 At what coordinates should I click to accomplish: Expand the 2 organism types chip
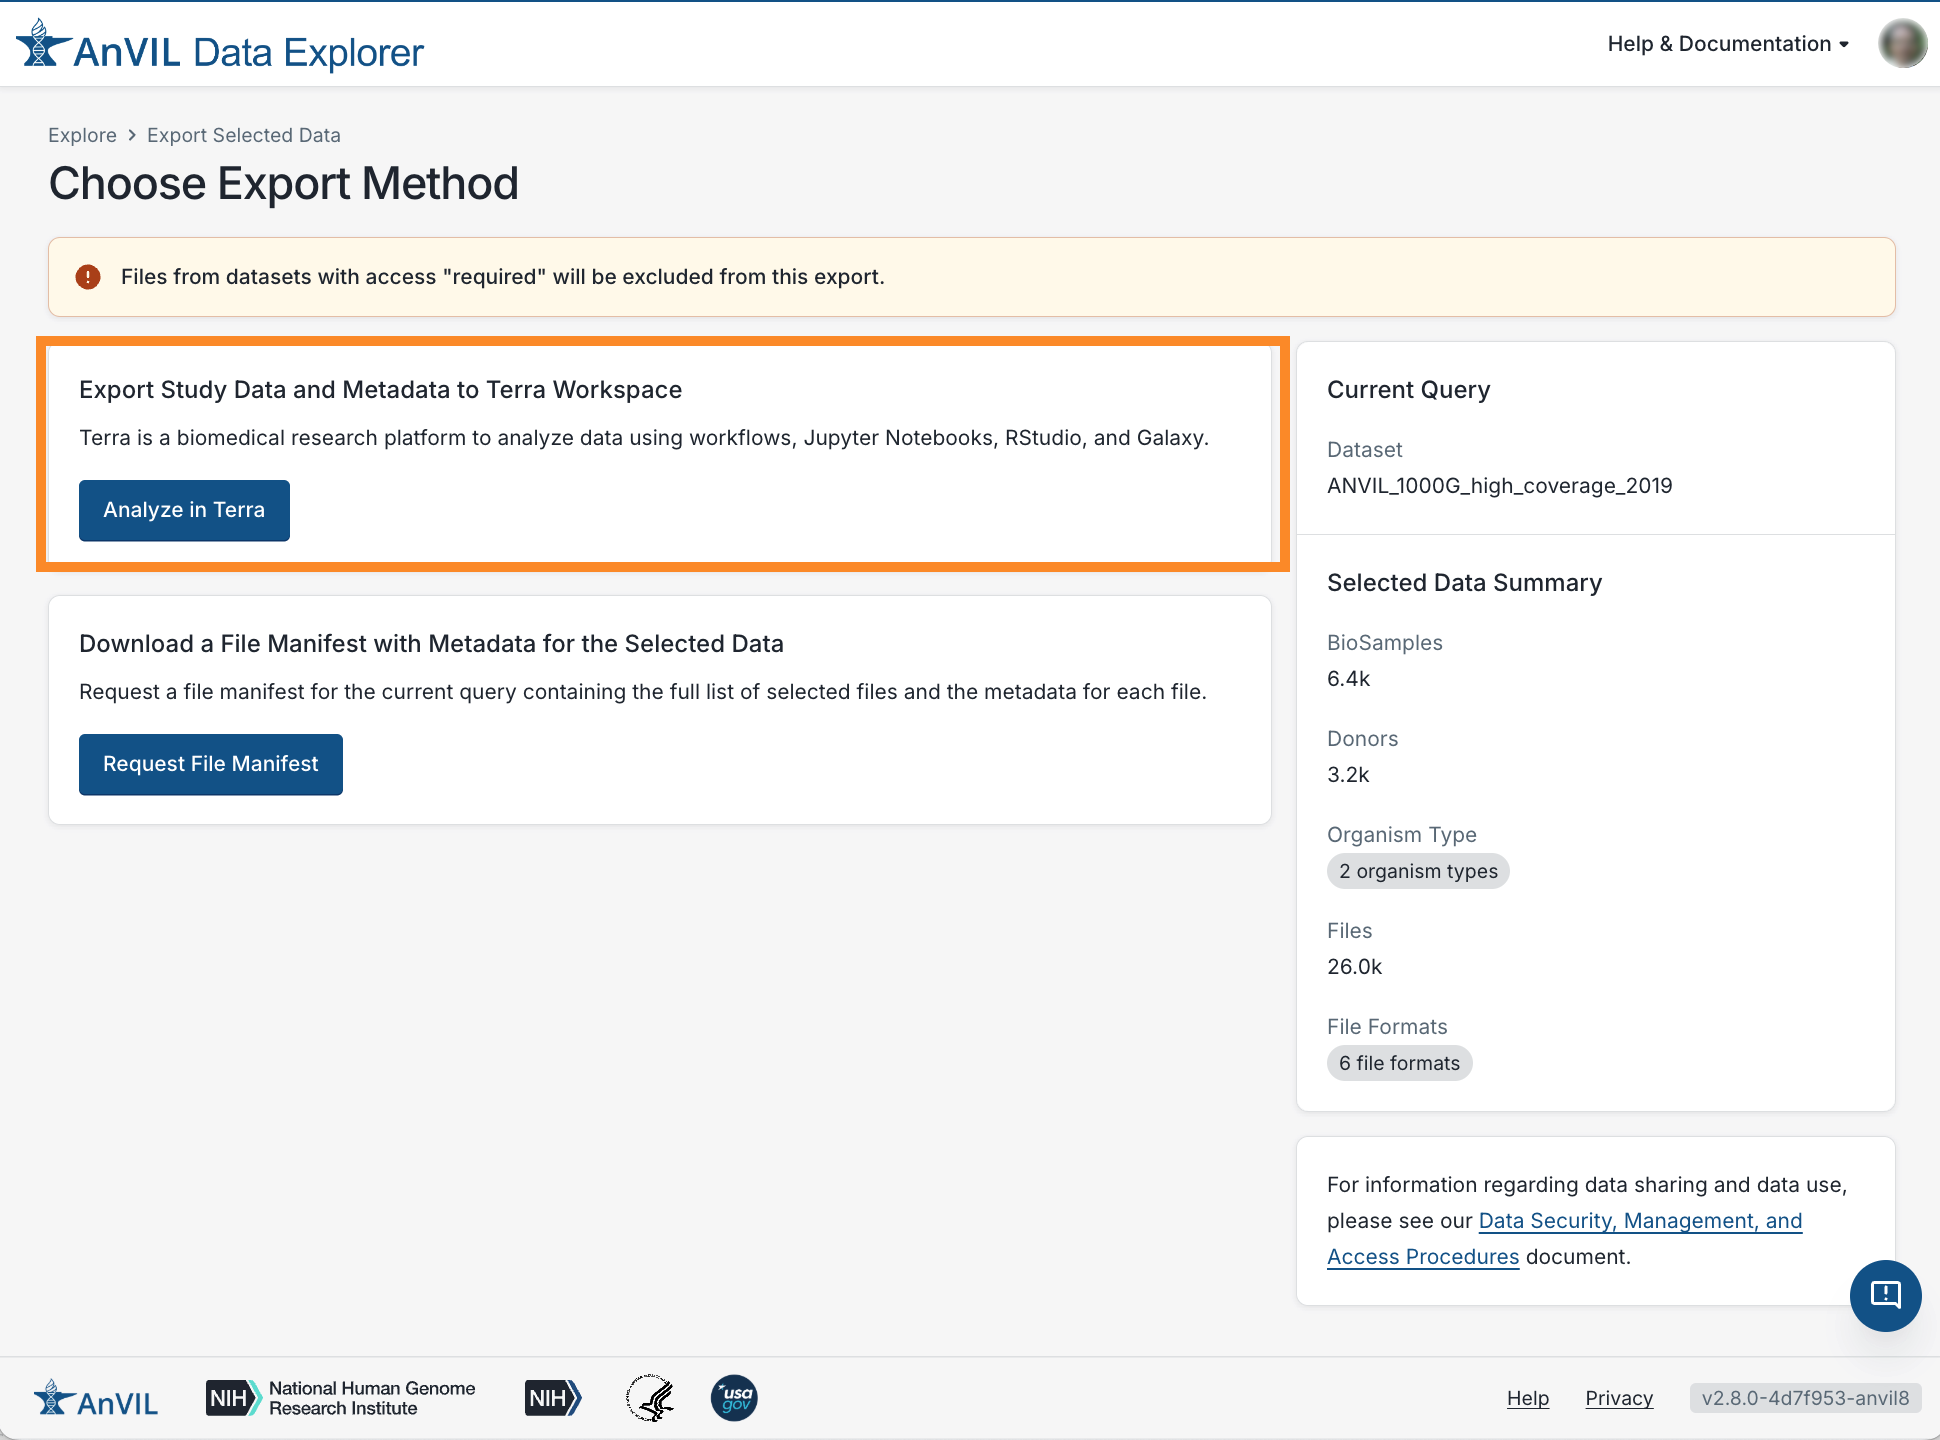[1417, 871]
